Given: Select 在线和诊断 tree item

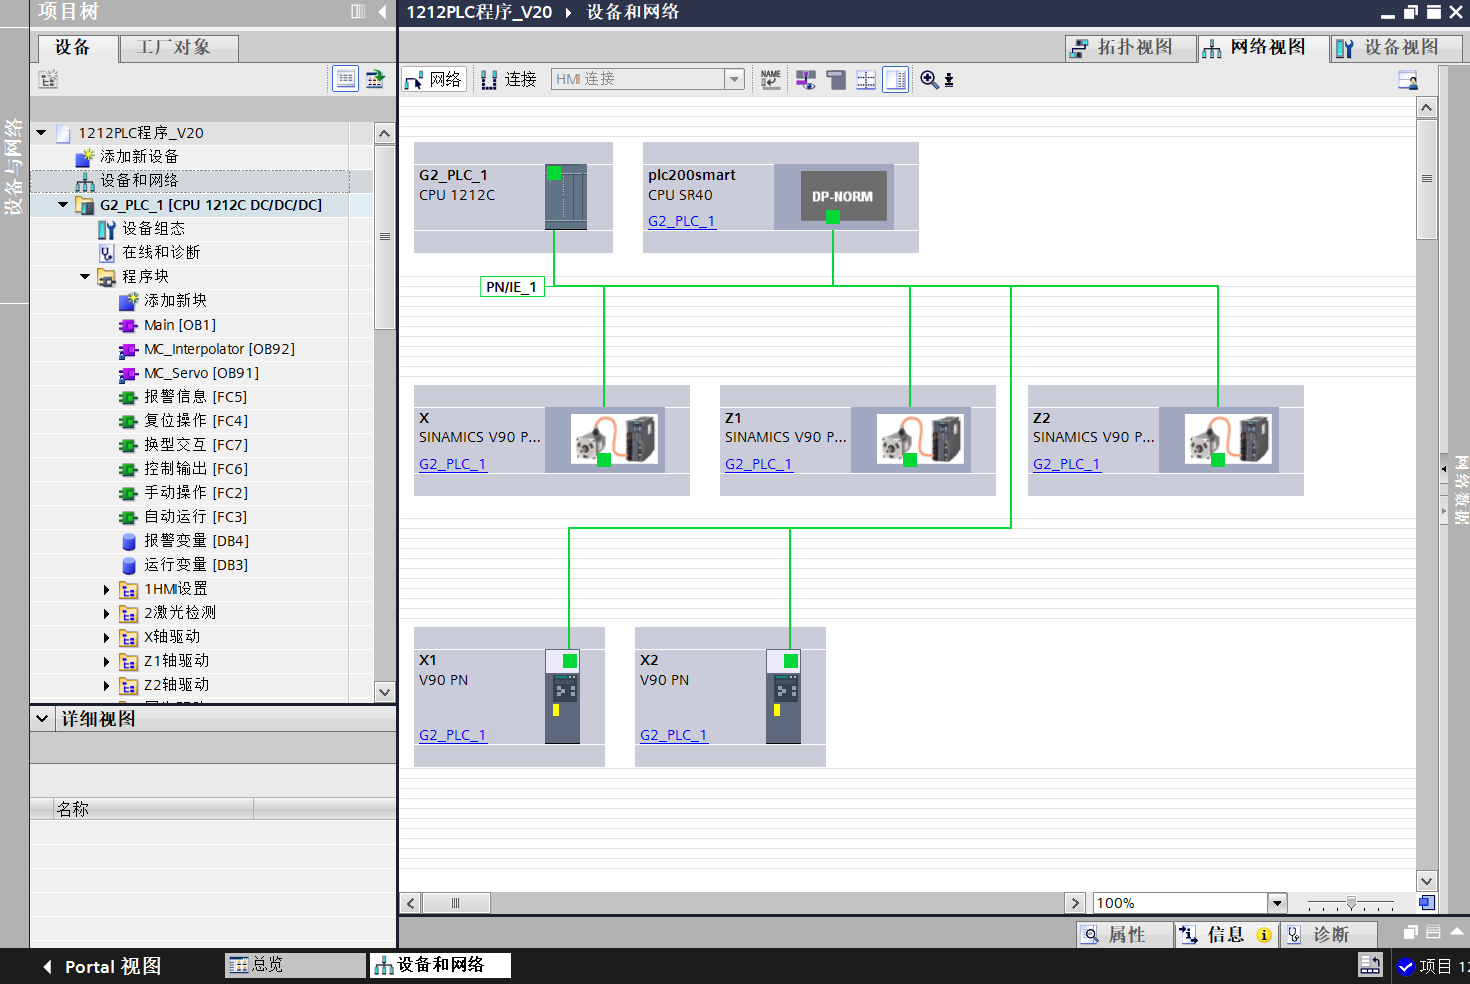Looking at the screenshot, I should tap(160, 252).
